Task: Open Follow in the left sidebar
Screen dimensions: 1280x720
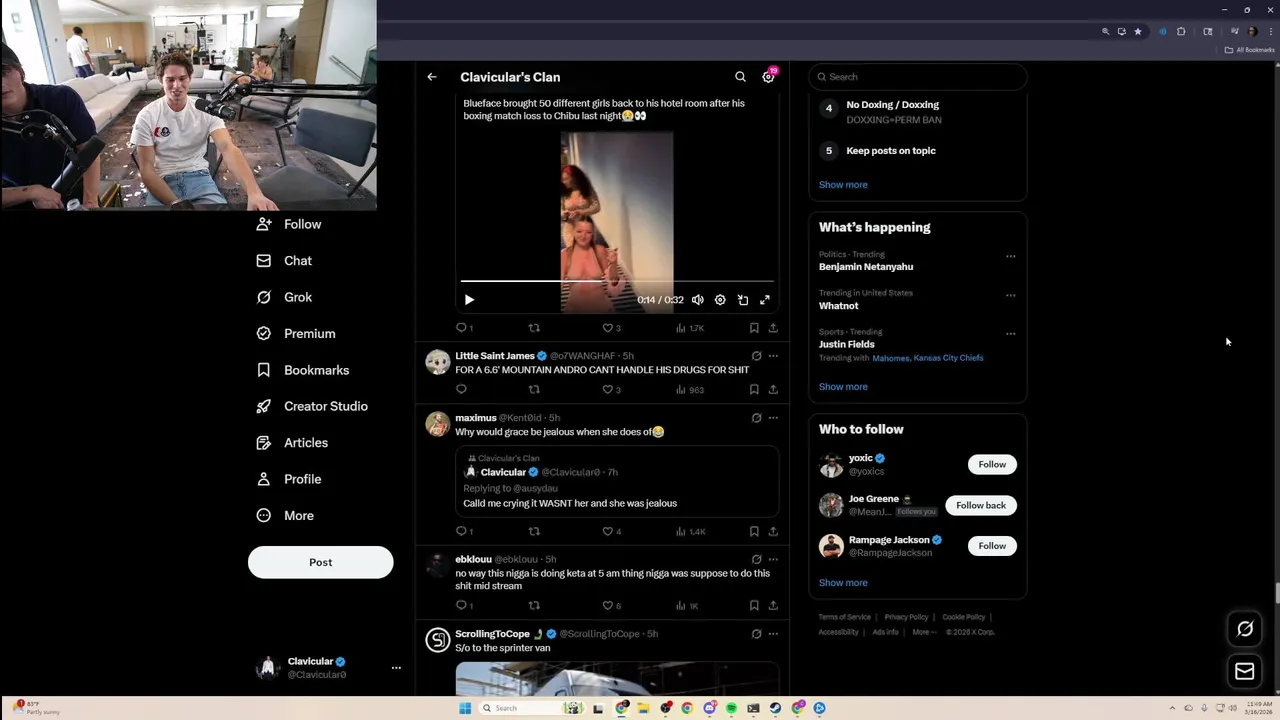Action: [x=289, y=225]
